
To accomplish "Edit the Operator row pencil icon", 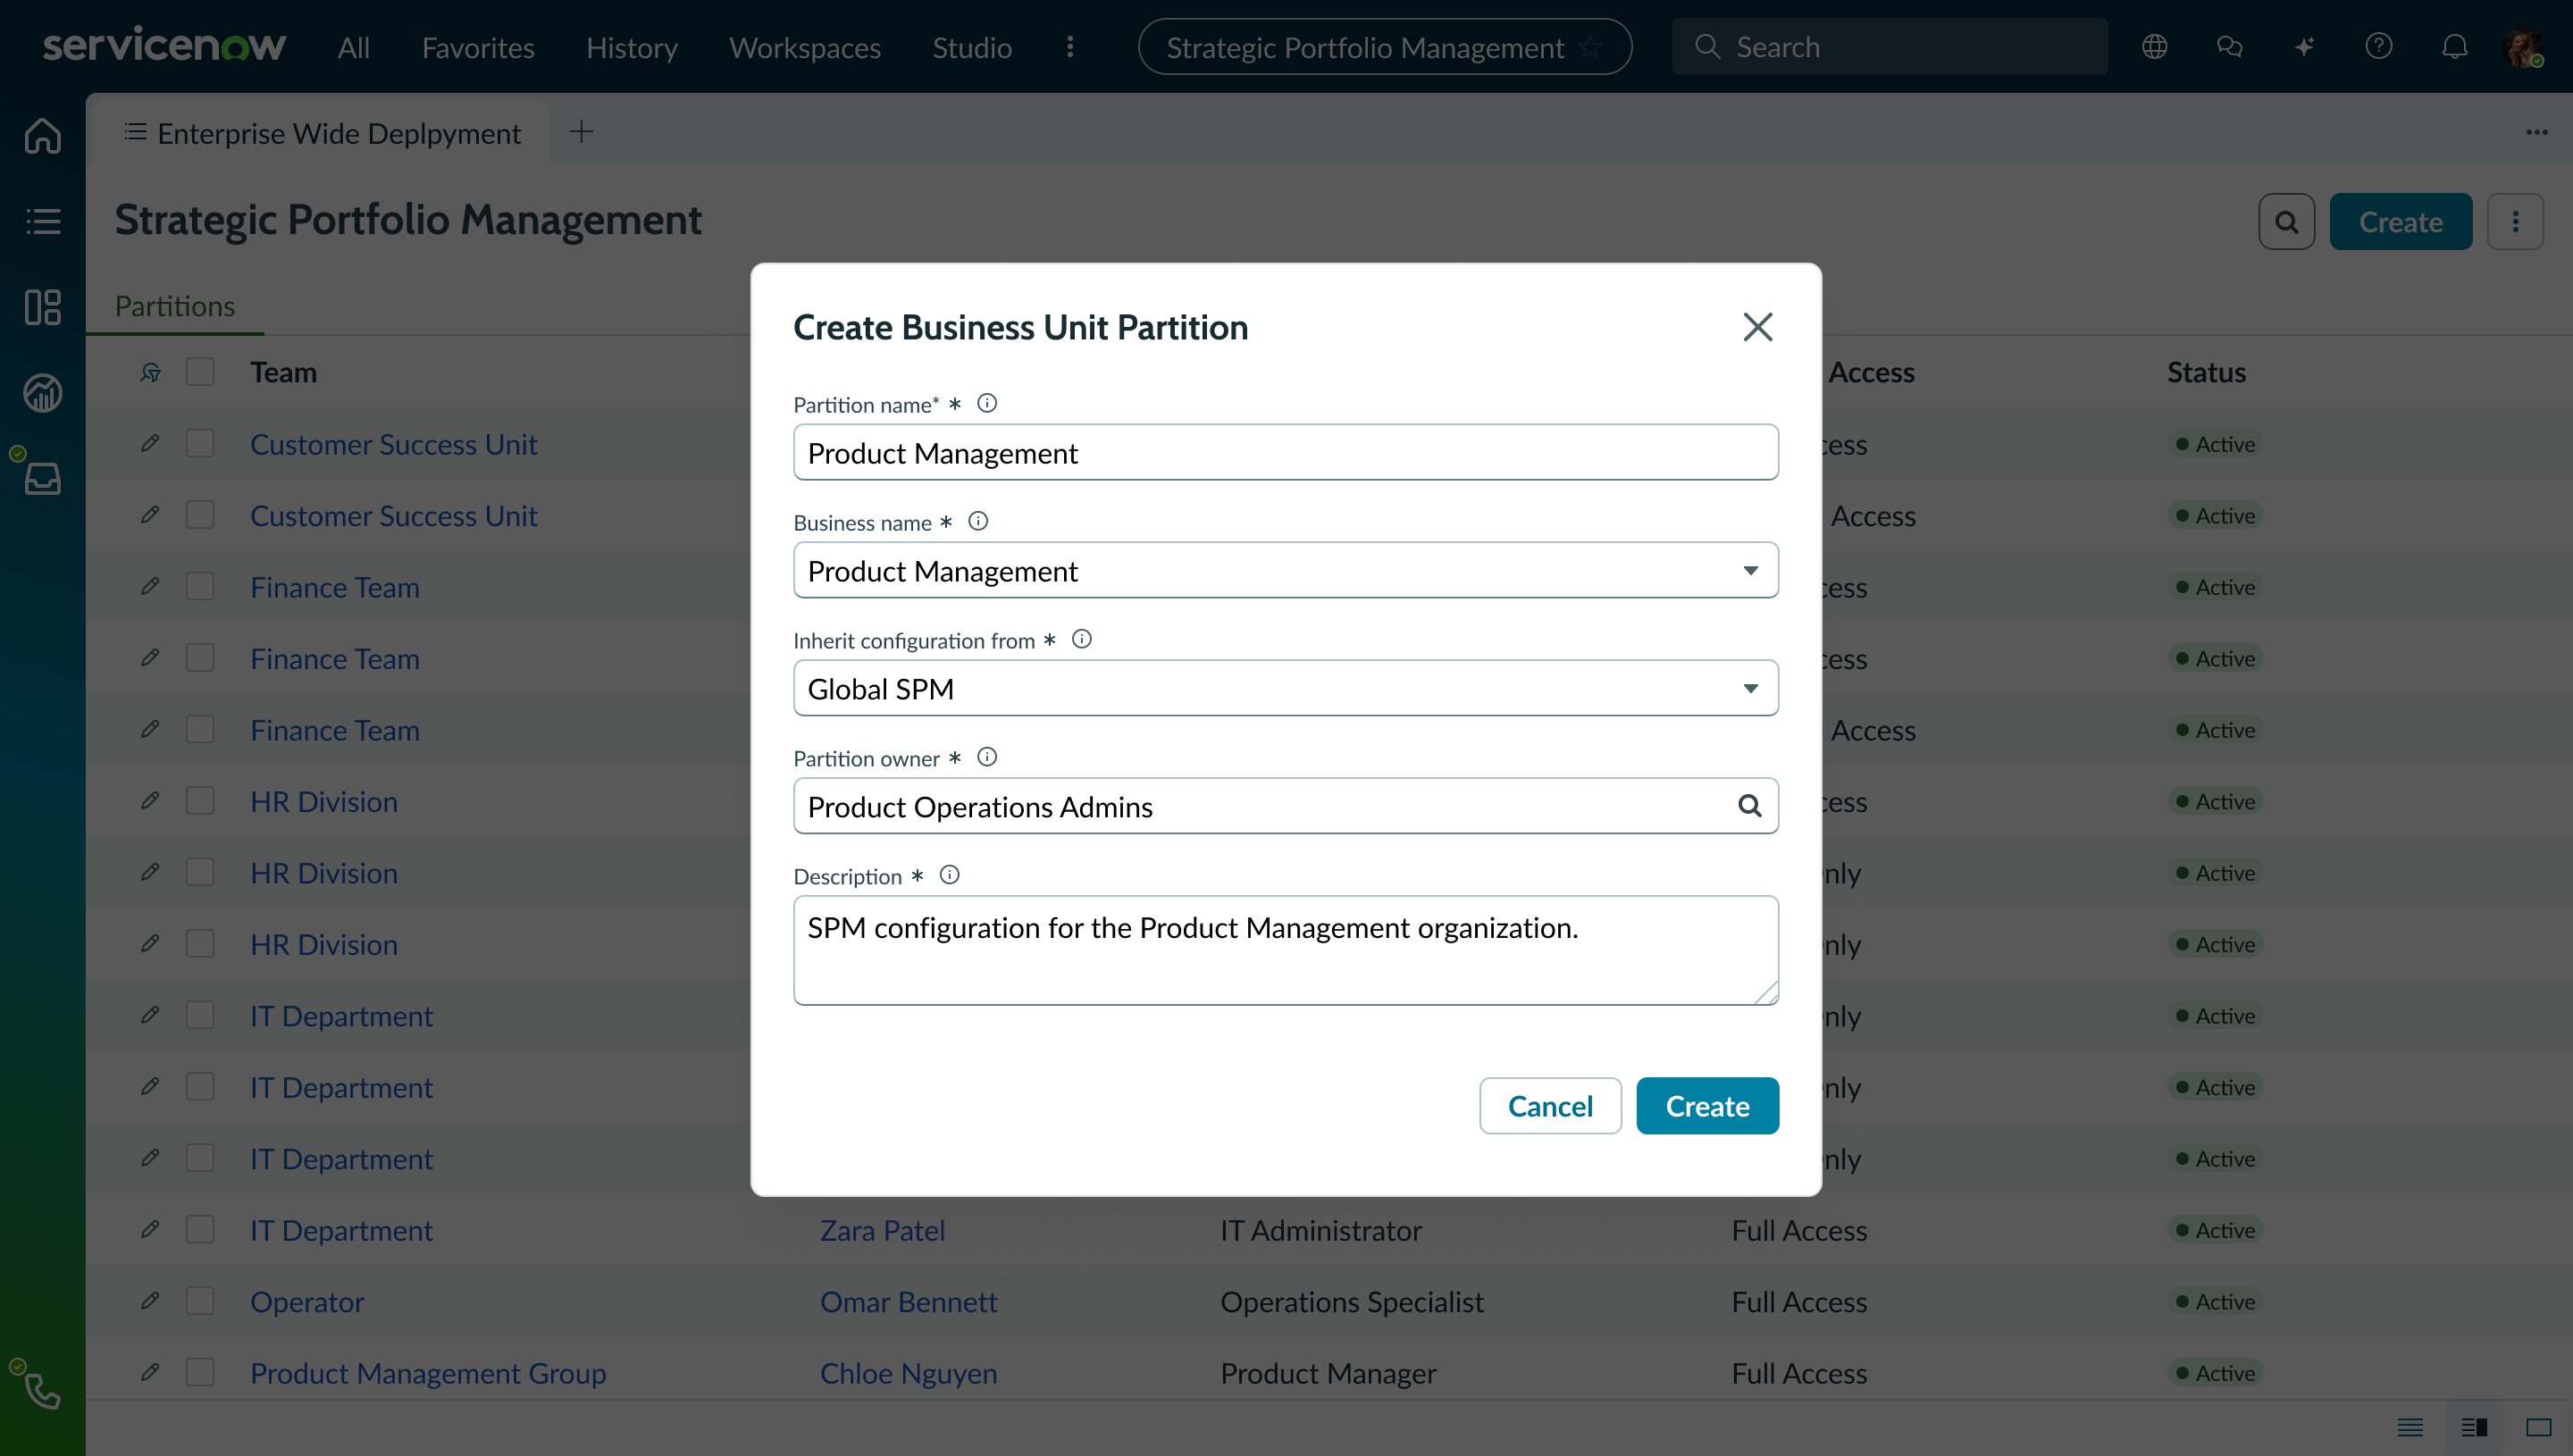I will [150, 1300].
